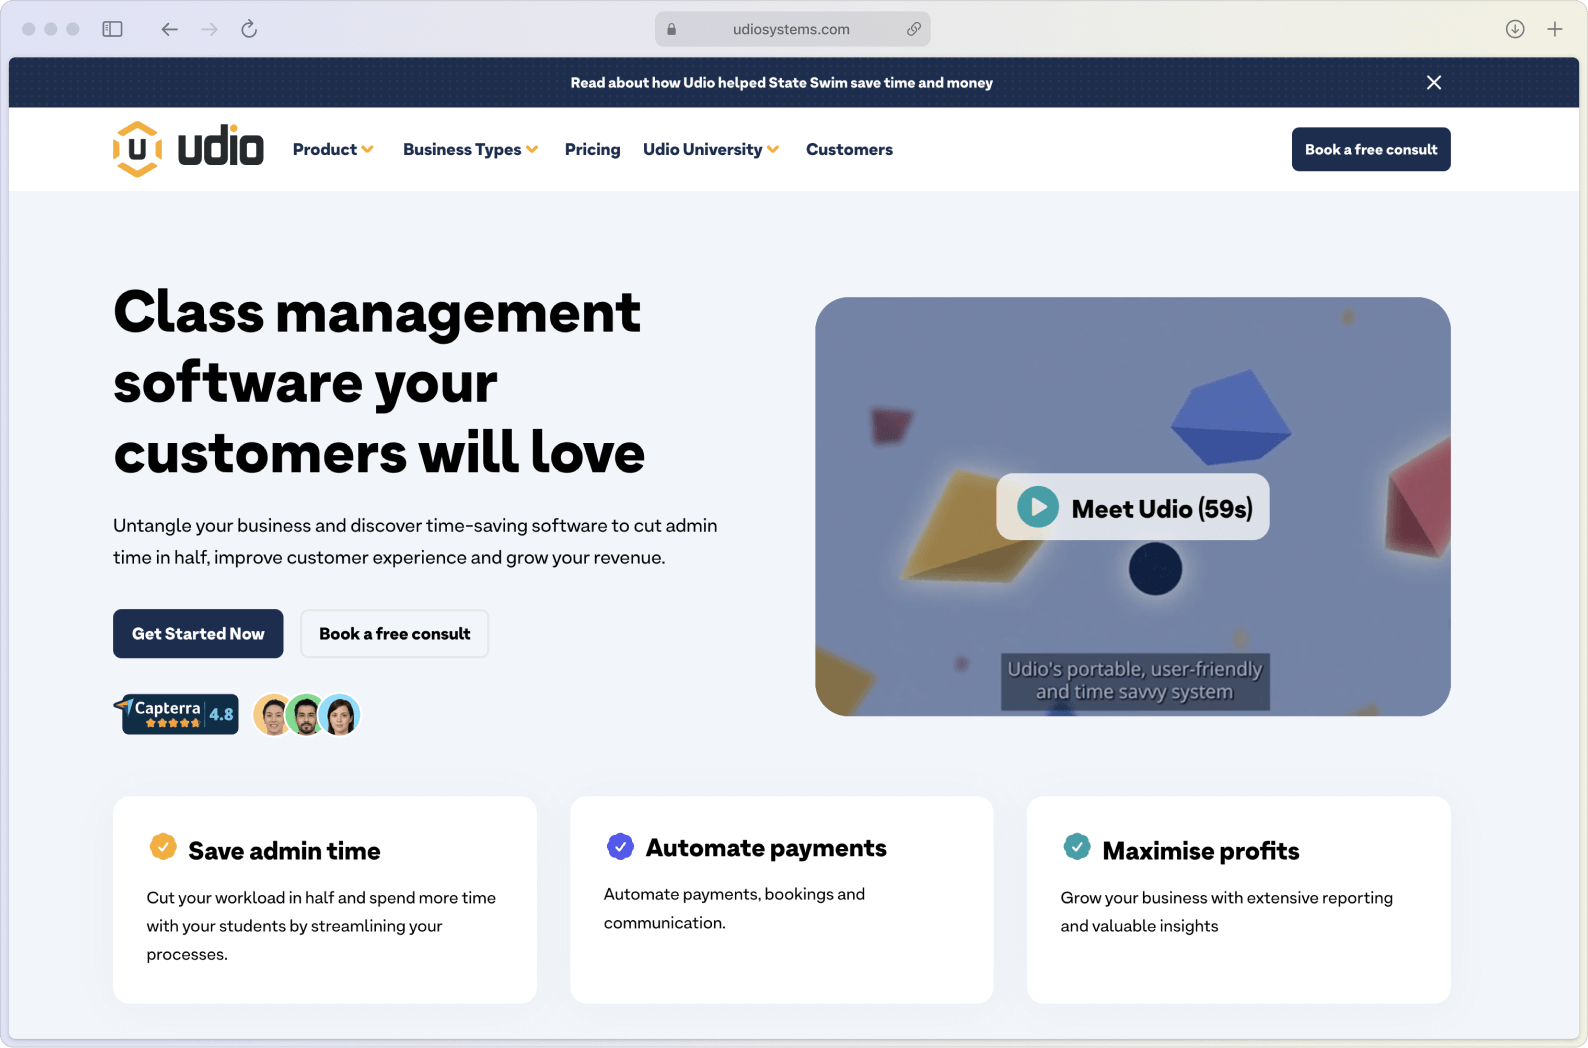Image resolution: width=1588 pixels, height=1048 pixels.
Task: Dismiss the State Swim announcement banner
Action: pos(1434,82)
